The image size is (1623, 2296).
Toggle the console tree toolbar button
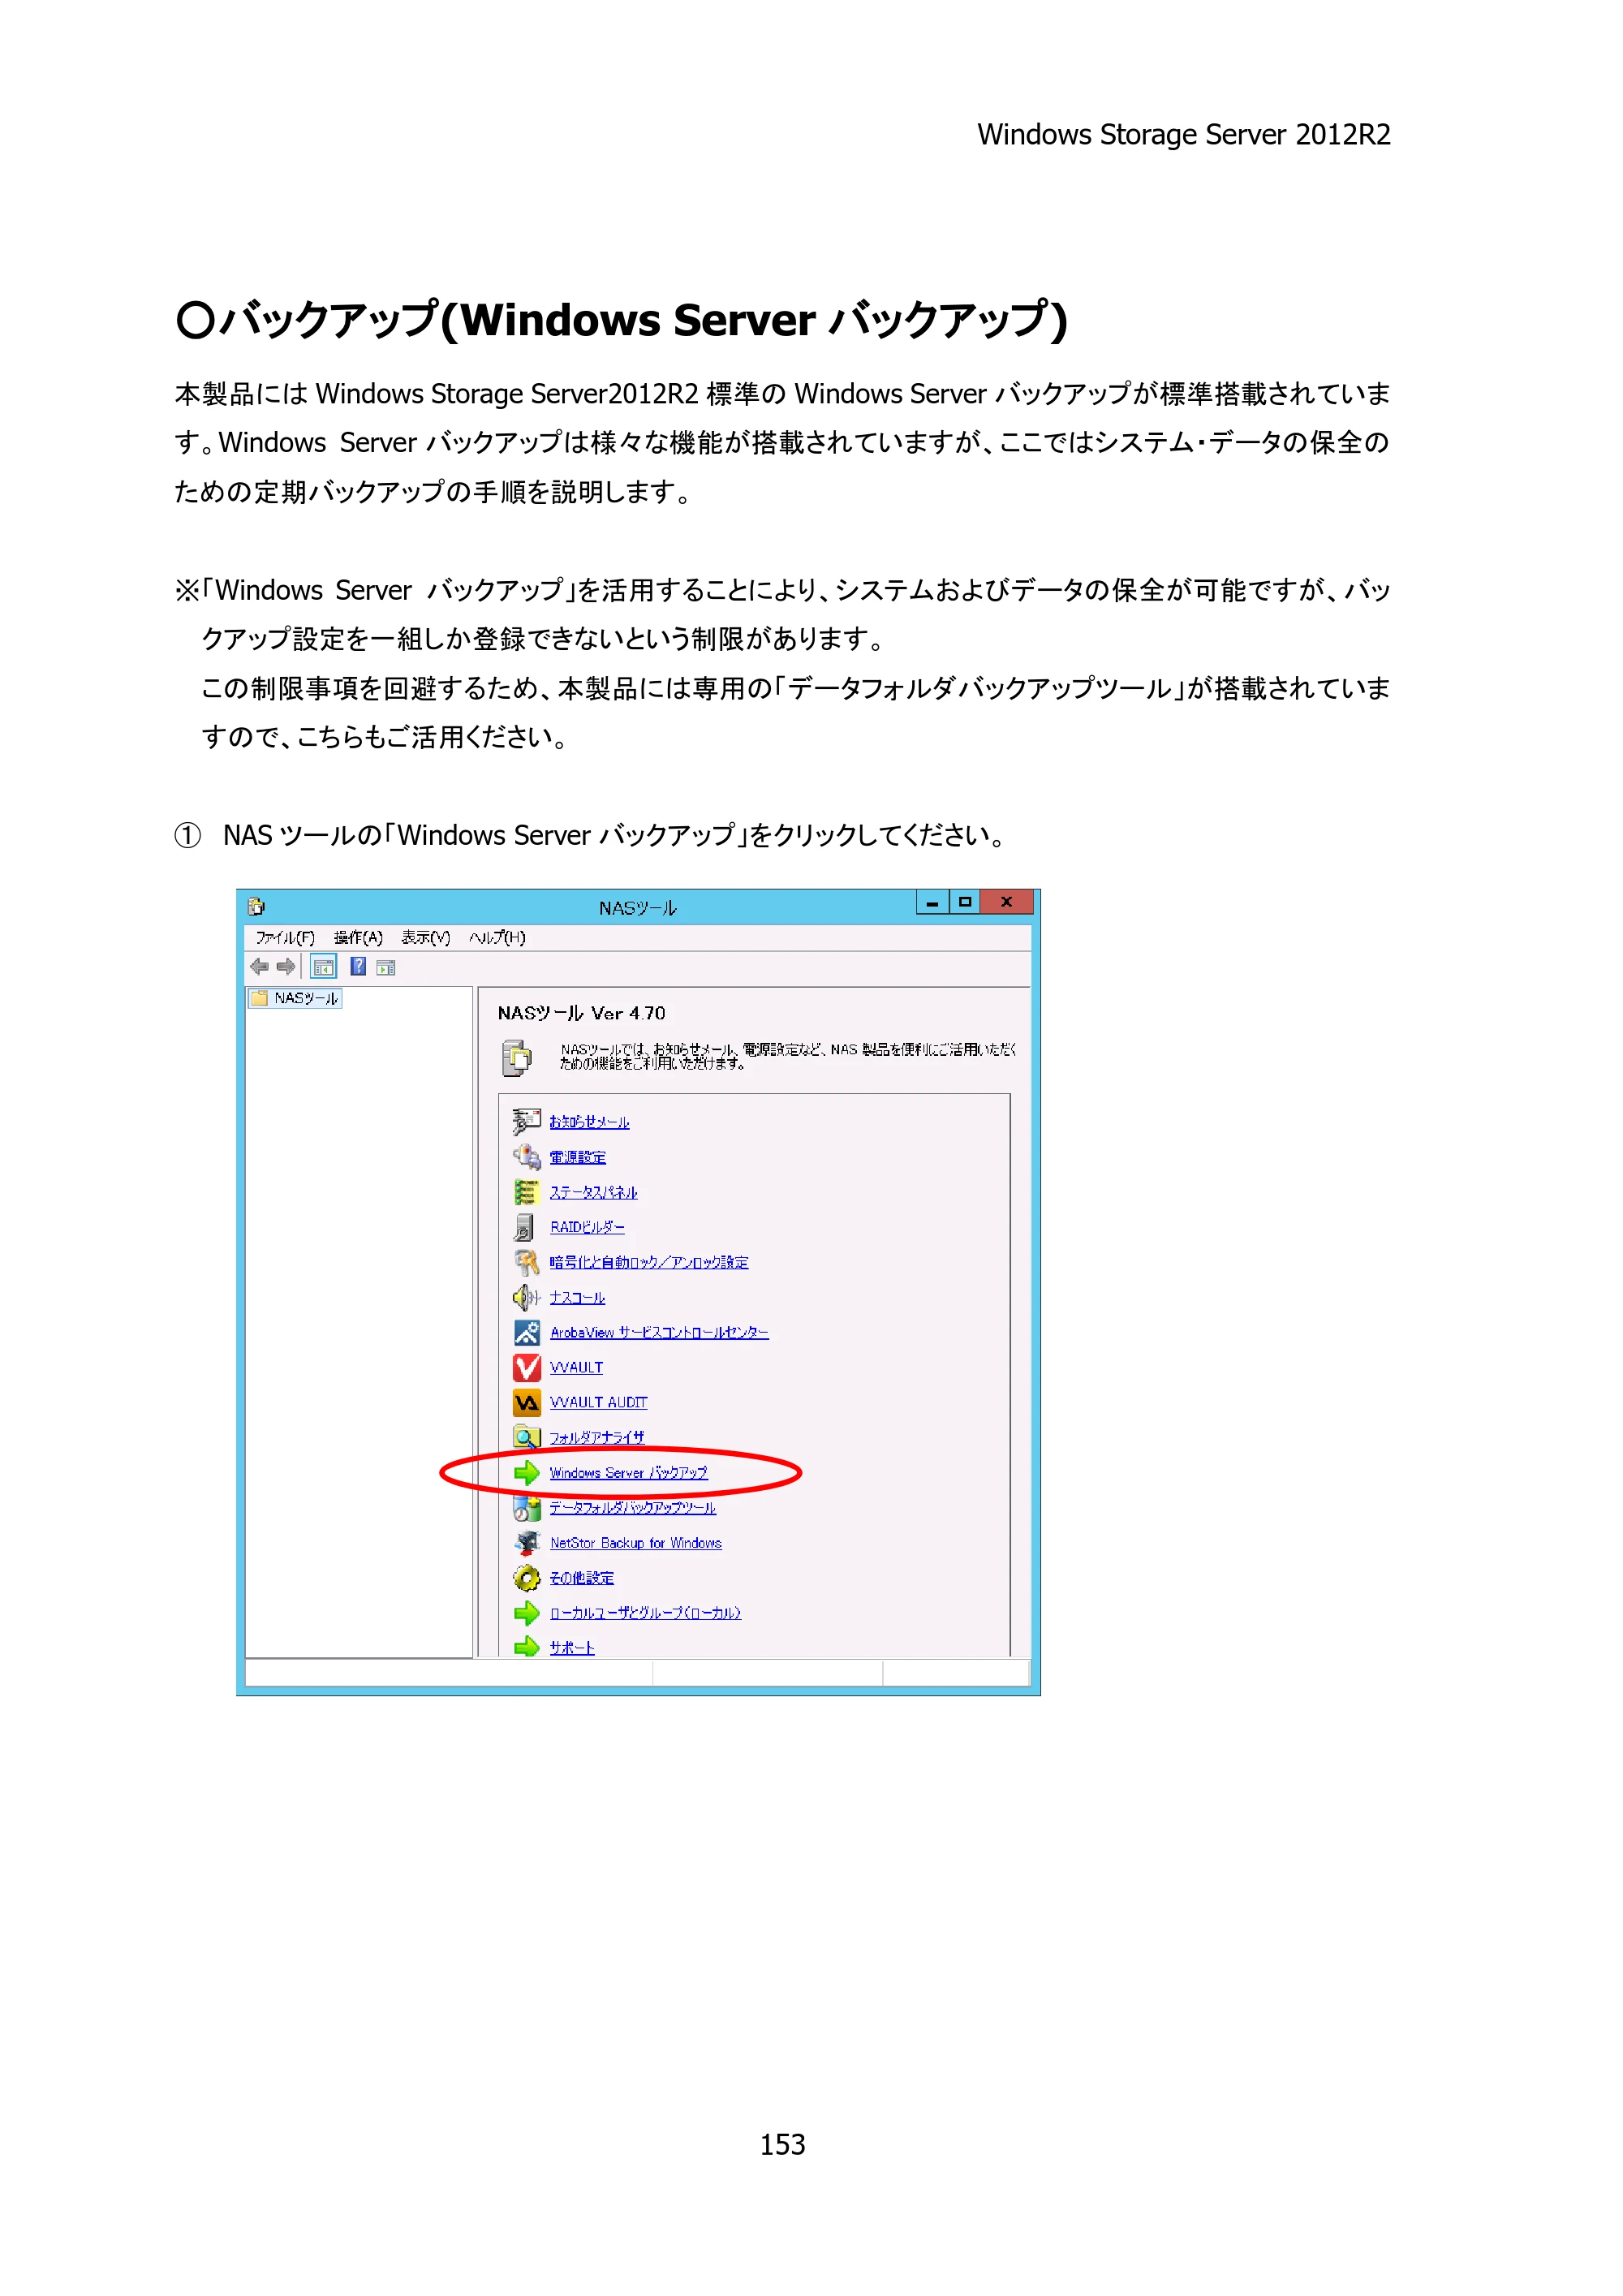(323, 967)
